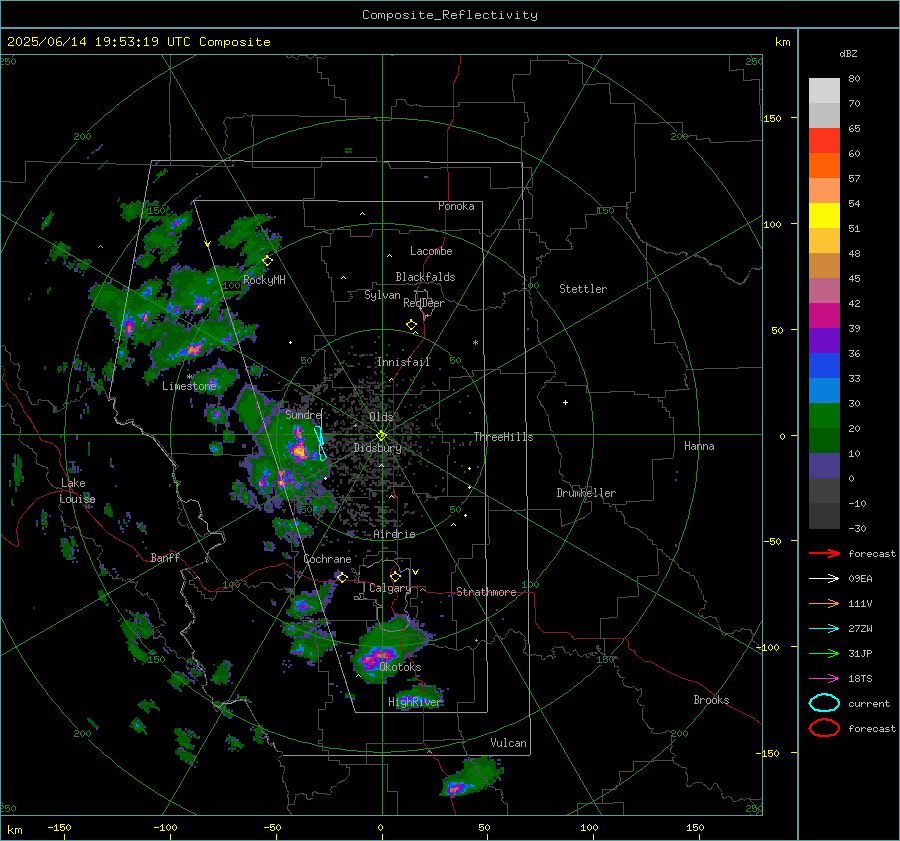900x841 pixels.
Task: Click the light gray 80 dBZ swatch
Action: 824,90
